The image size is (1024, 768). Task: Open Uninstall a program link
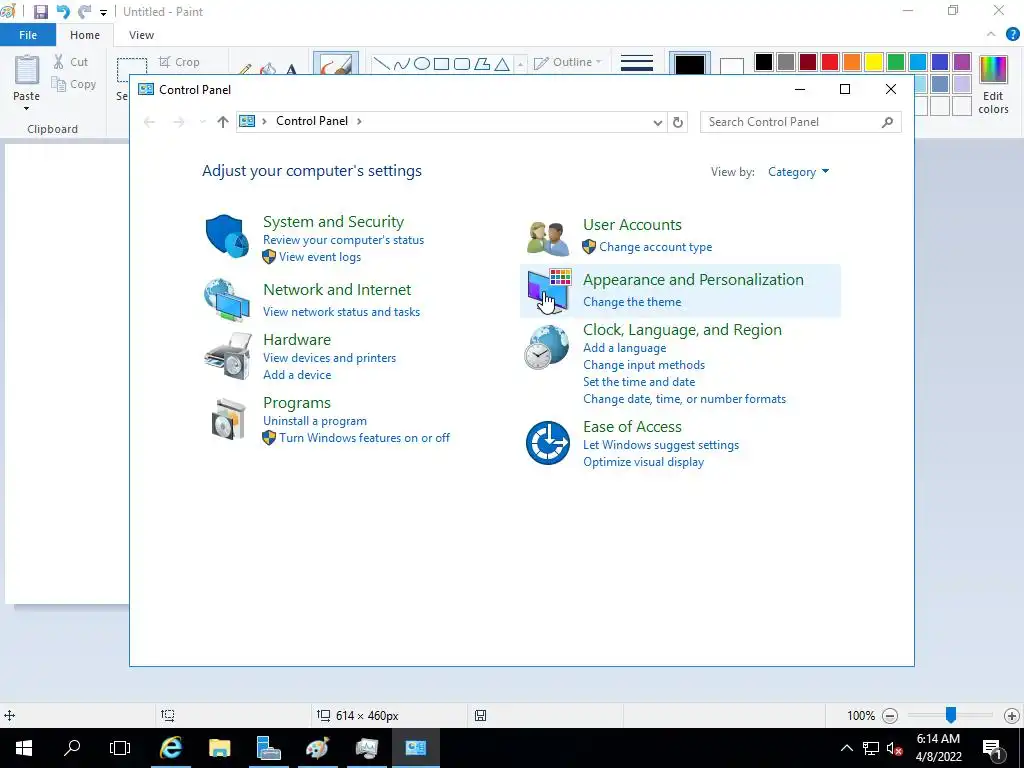pos(315,421)
